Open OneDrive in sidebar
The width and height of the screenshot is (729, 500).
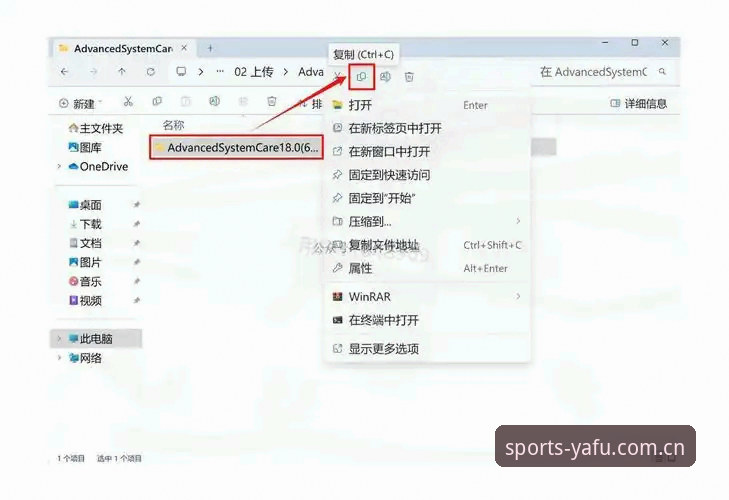point(98,167)
